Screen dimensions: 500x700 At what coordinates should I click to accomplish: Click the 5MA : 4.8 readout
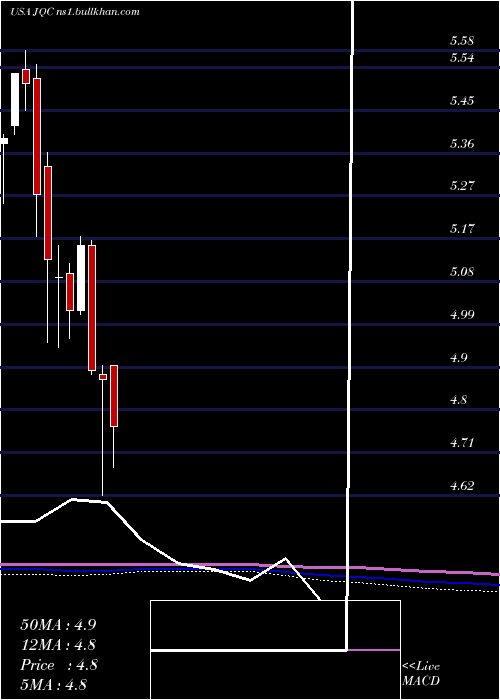[53, 684]
